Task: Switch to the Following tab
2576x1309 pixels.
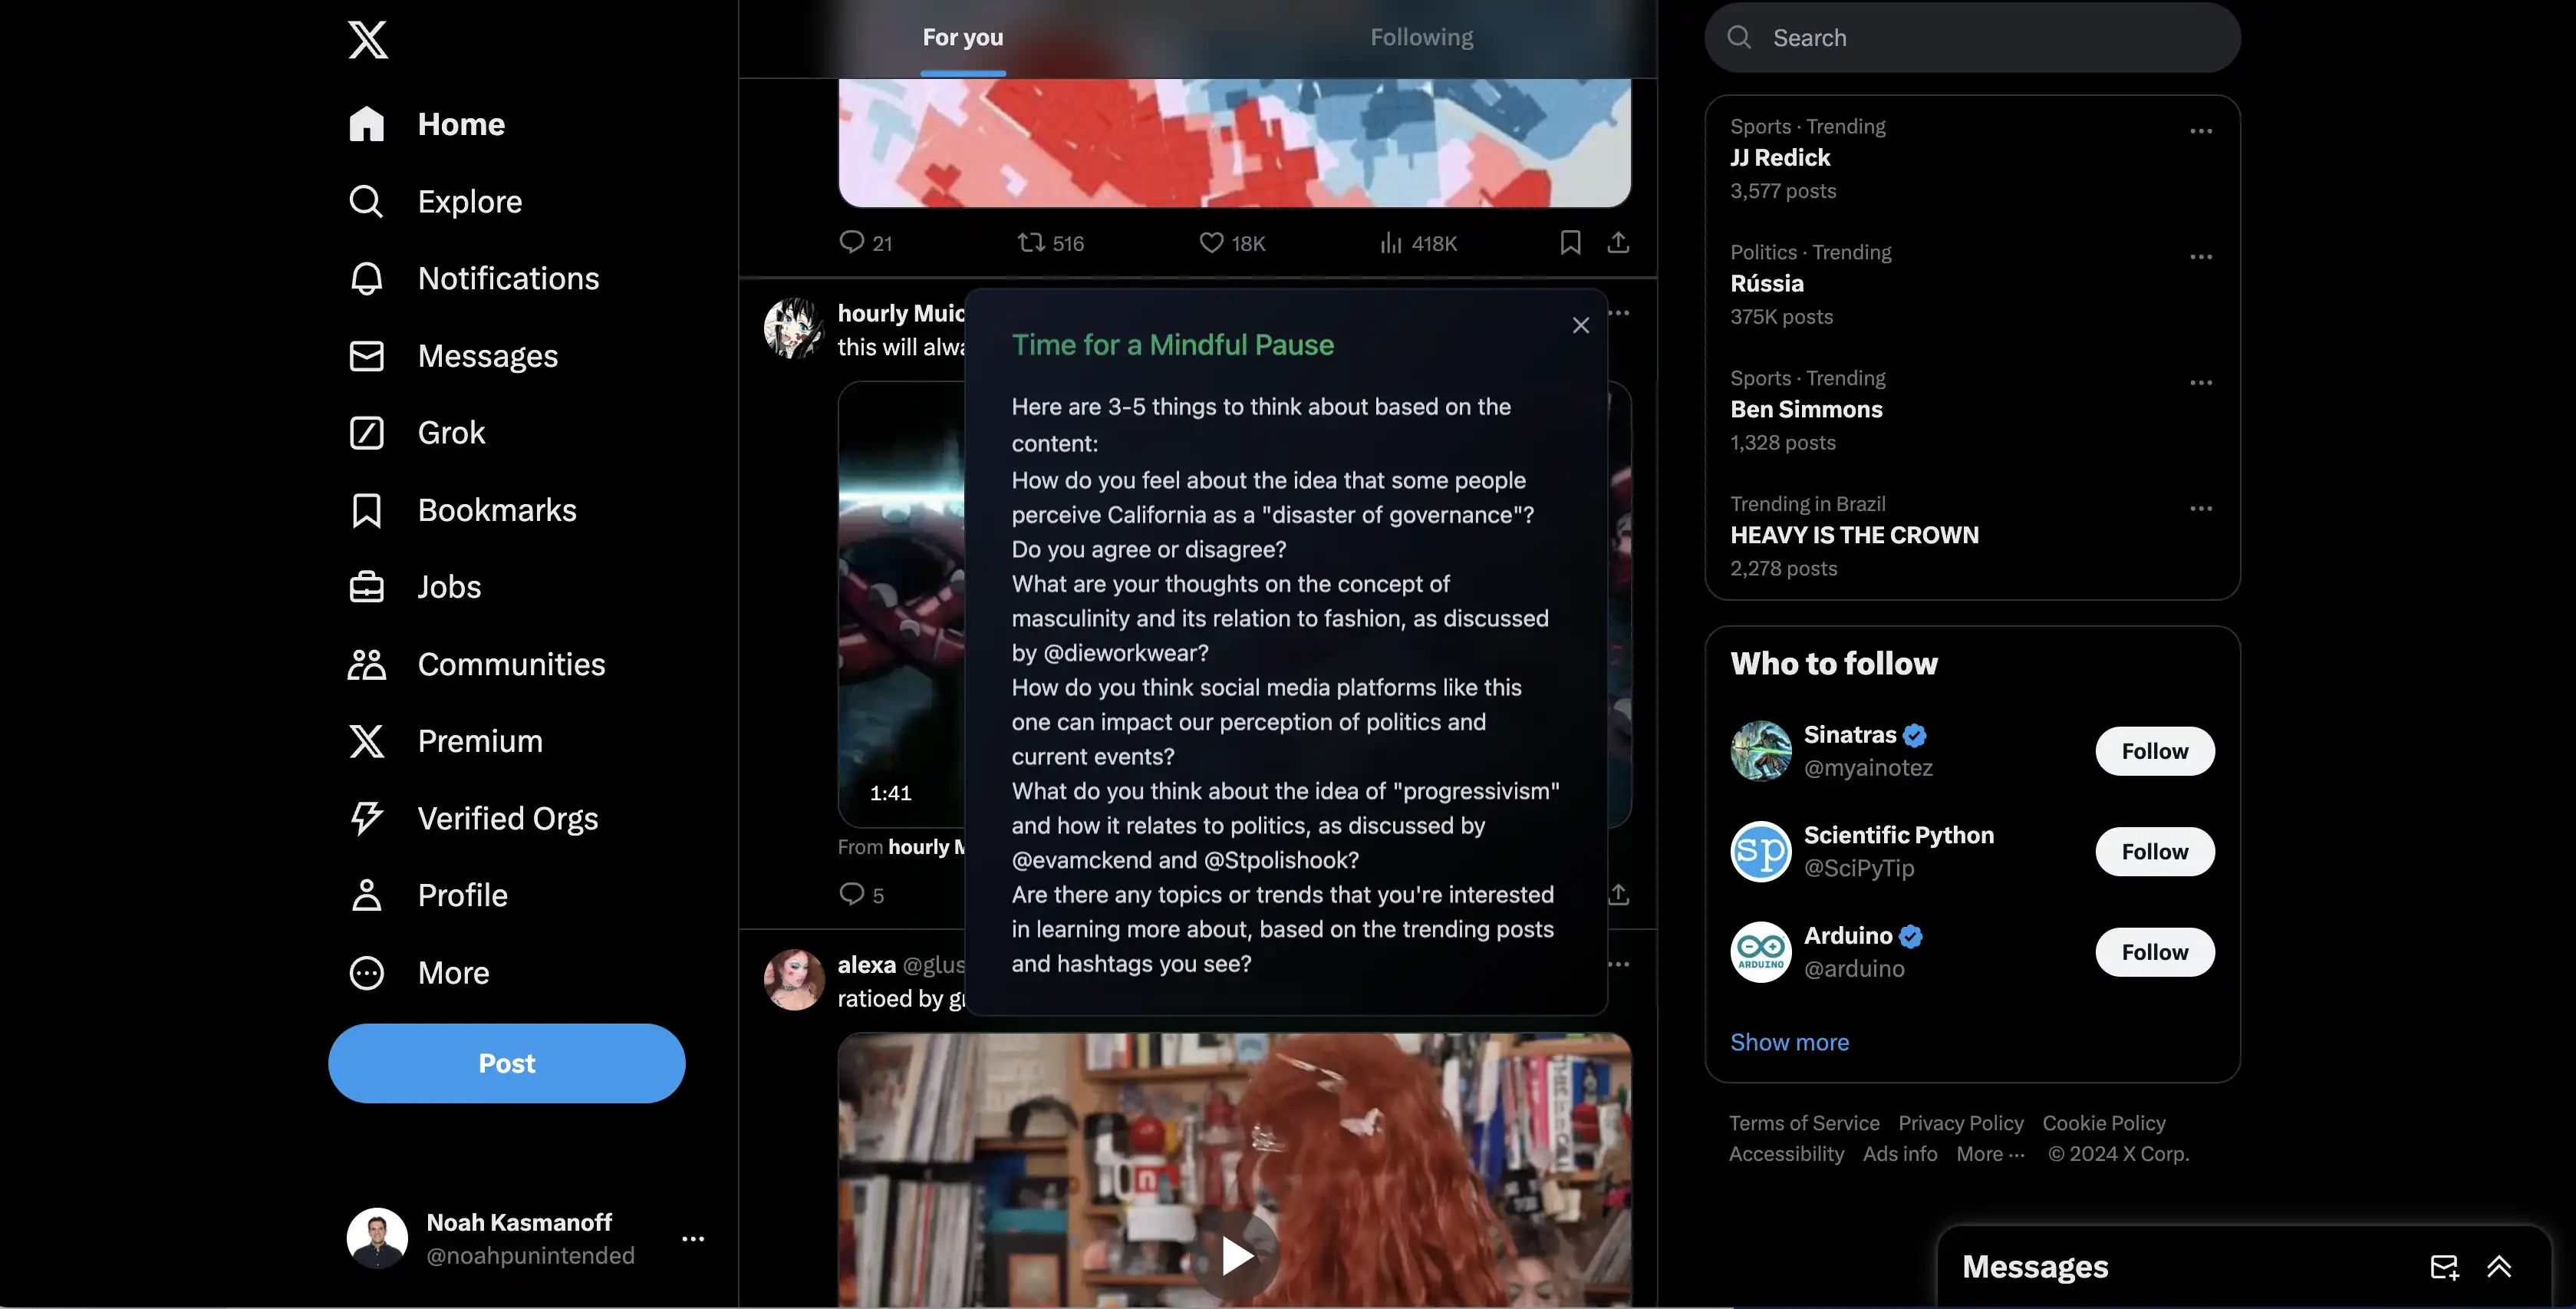Action: [1421, 38]
